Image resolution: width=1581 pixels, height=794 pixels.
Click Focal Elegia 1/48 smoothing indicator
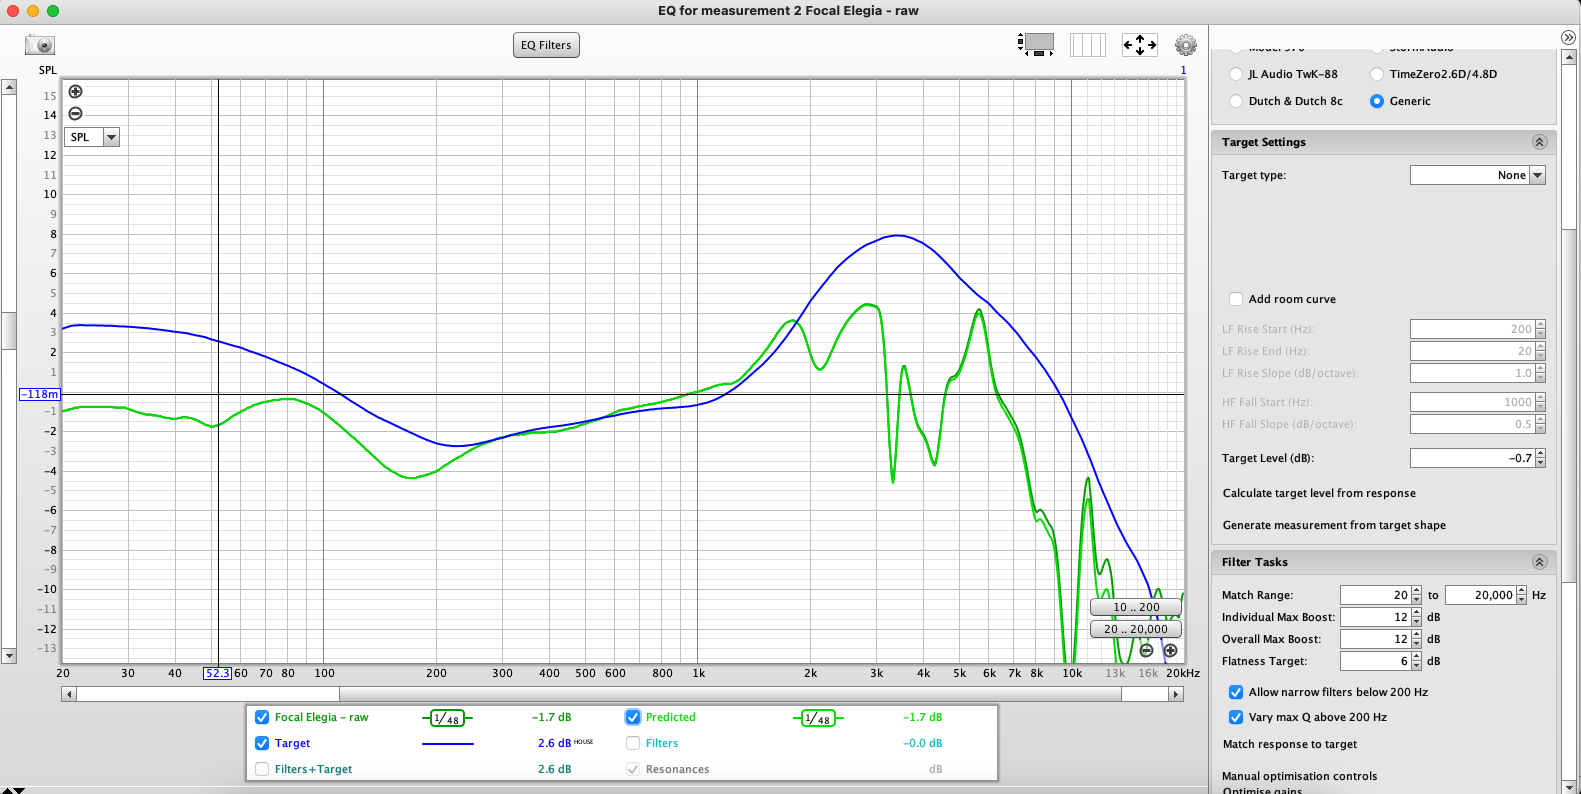tap(447, 718)
